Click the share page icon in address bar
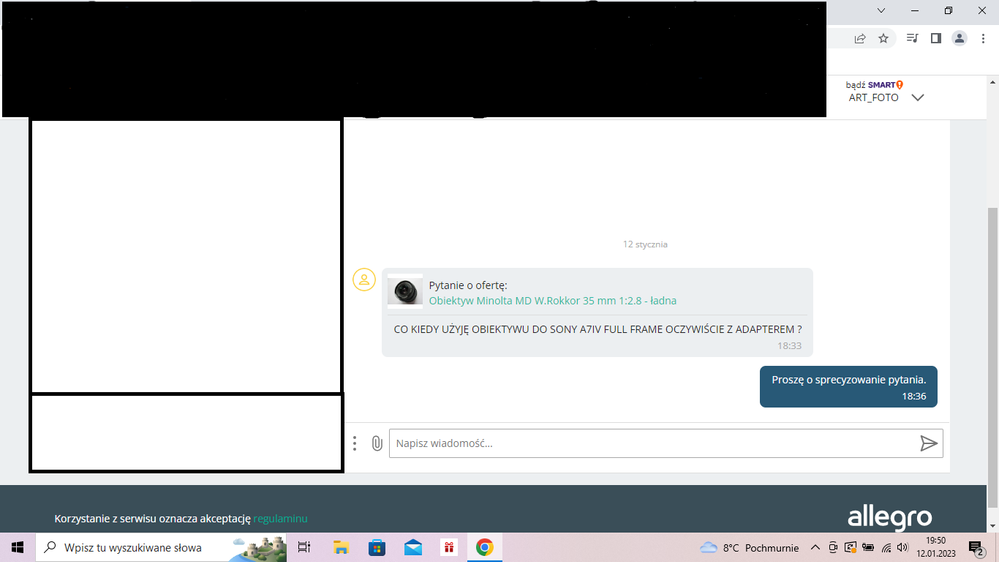Image resolution: width=999 pixels, height=562 pixels. point(860,39)
